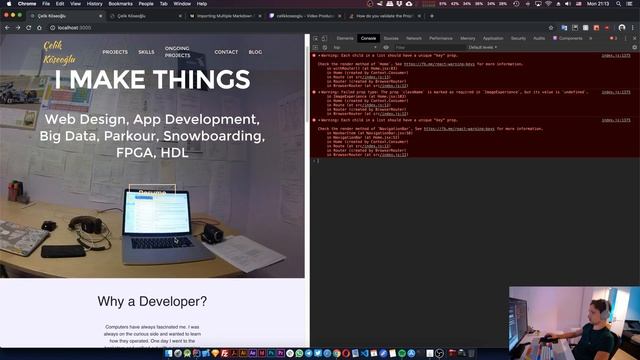Focus the console Filter field
This screenshot has width=640, height=360.
point(429,47)
